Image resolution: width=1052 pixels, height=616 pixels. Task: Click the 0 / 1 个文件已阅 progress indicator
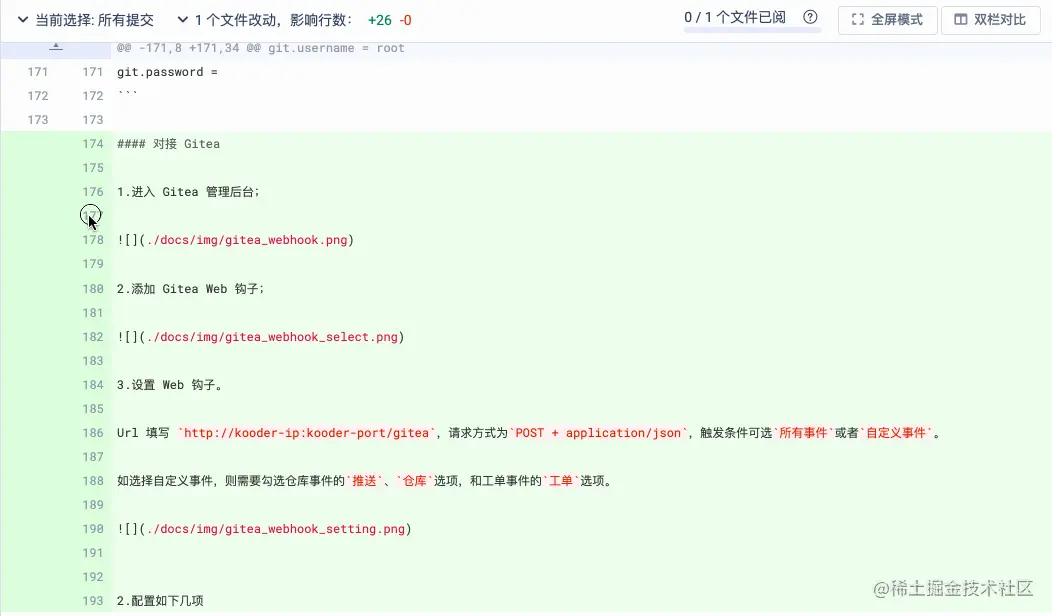coord(735,17)
